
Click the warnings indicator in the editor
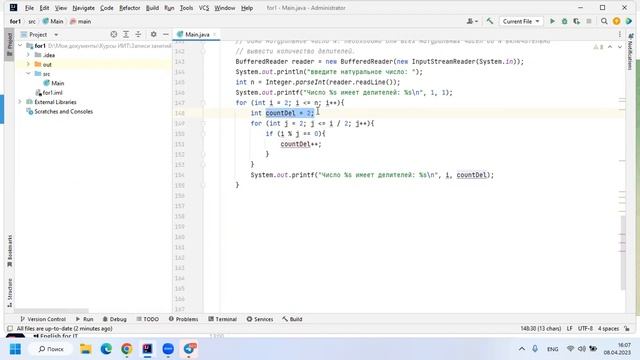(598, 47)
